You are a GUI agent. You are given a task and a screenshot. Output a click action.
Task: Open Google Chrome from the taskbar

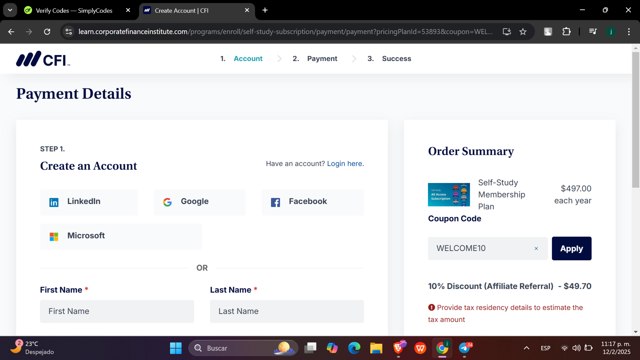[x=442, y=348]
